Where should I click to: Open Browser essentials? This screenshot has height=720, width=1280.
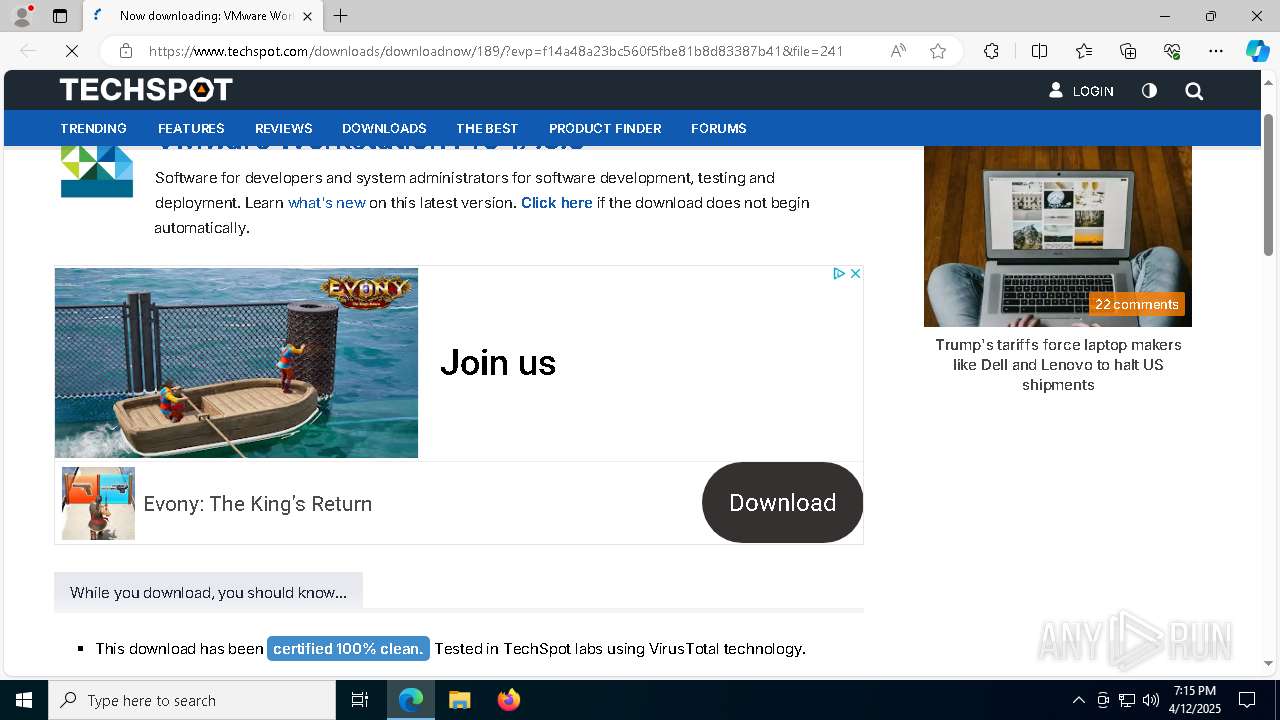click(1172, 51)
